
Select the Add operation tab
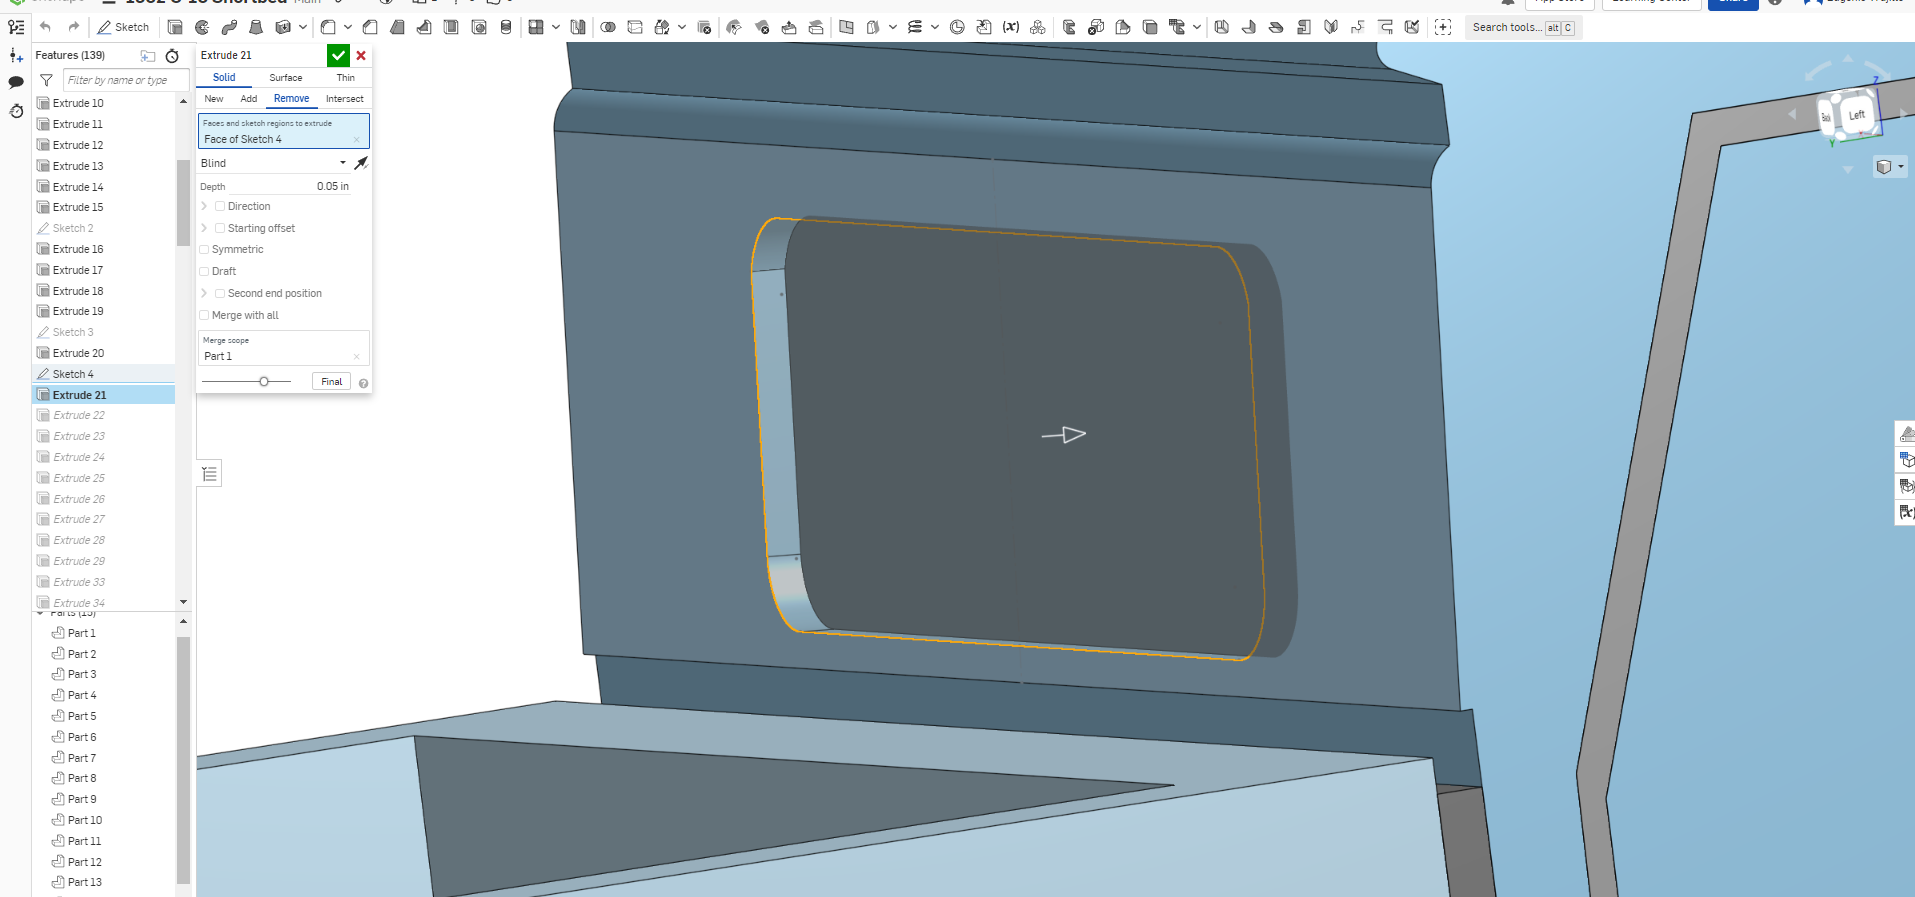click(249, 99)
